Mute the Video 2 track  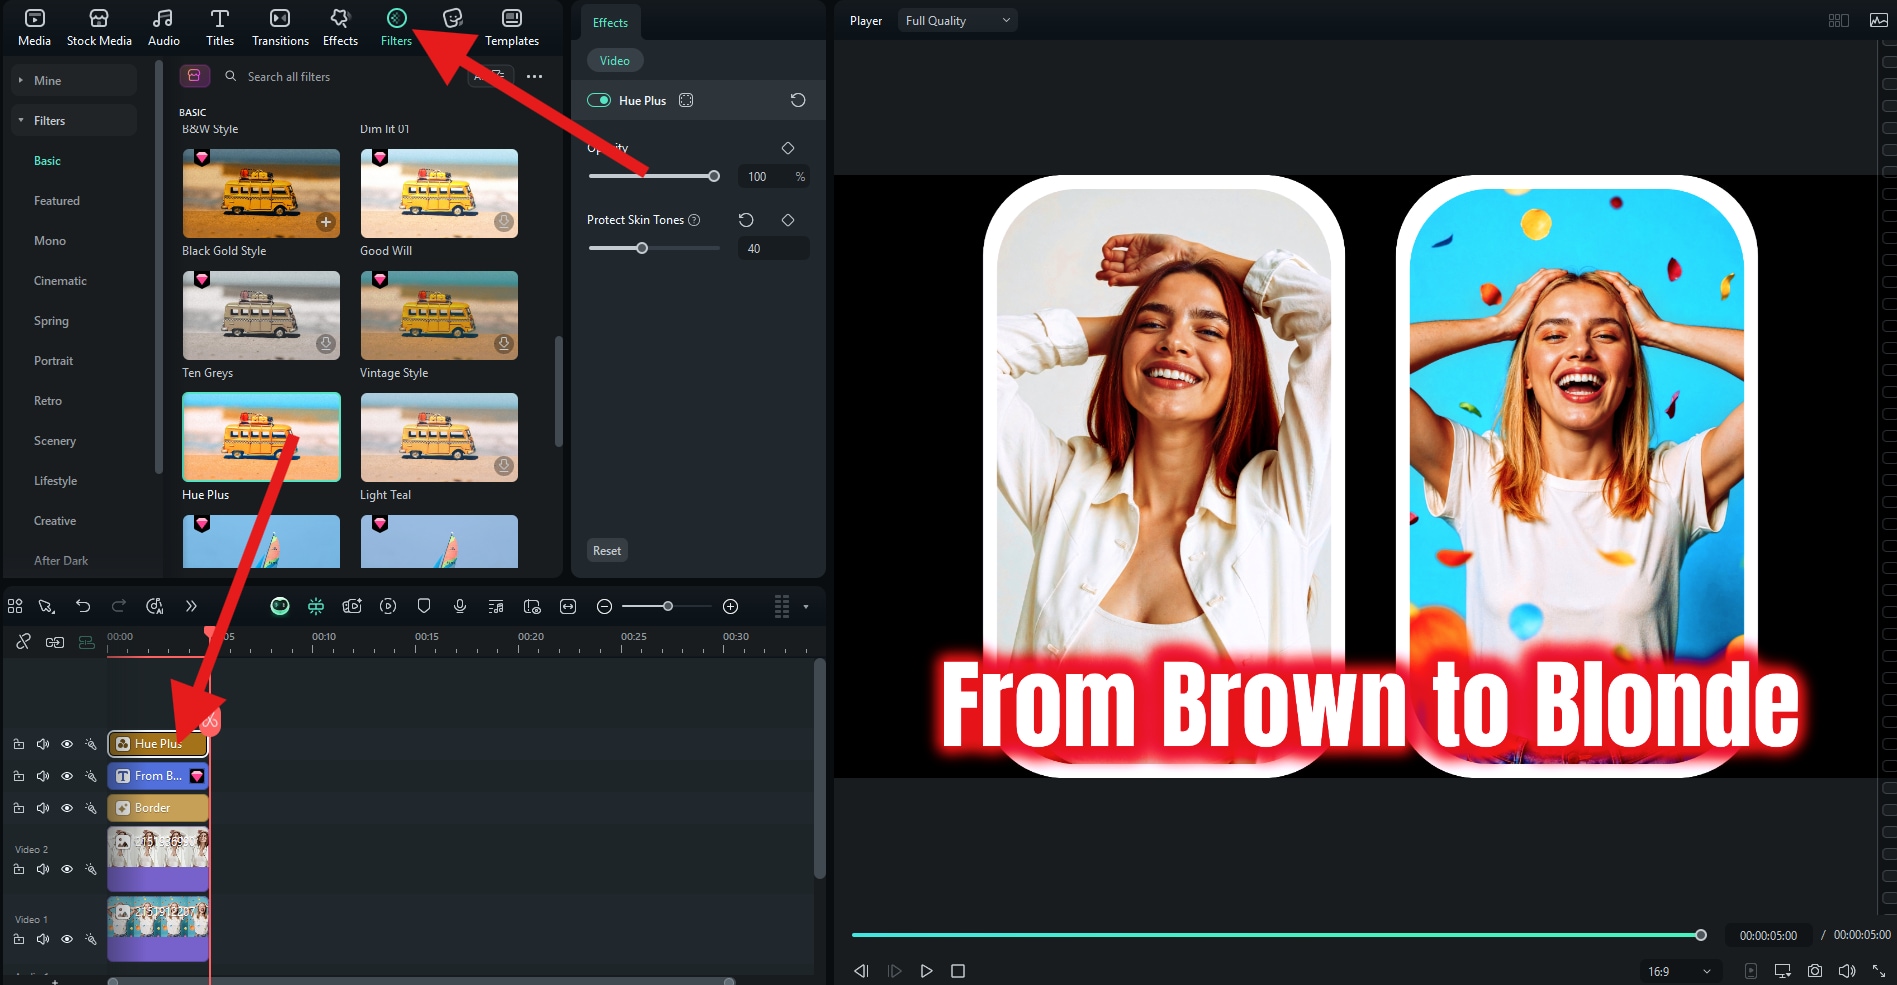43,870
